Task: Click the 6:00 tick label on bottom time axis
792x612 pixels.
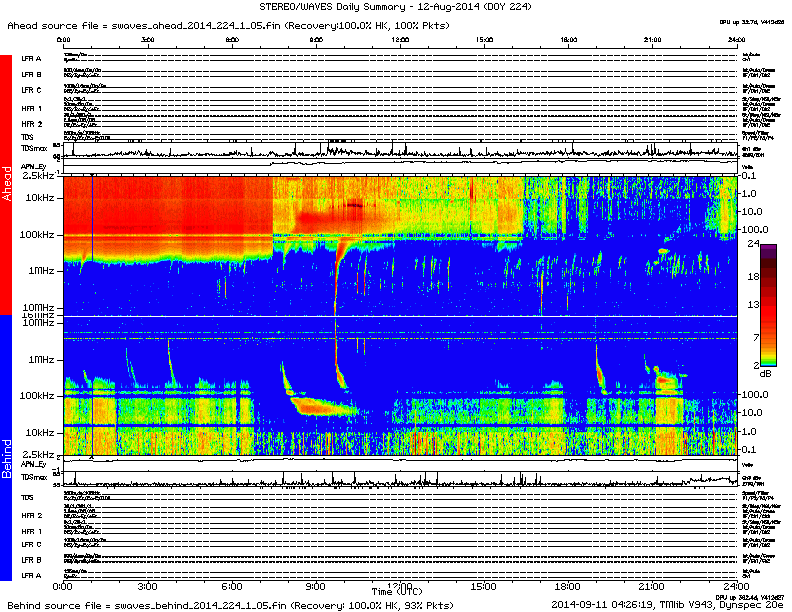Action: point(231,587)
